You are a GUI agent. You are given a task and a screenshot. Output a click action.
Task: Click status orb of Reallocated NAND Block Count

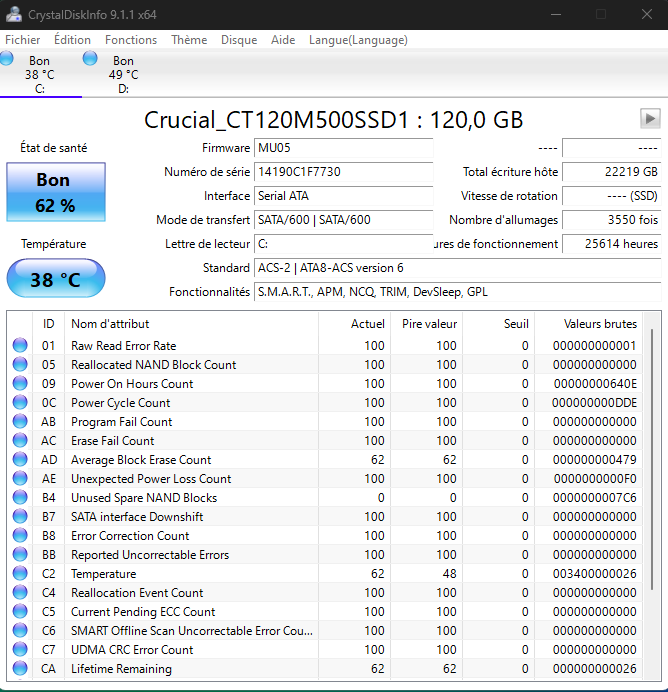tap(20, 364)
